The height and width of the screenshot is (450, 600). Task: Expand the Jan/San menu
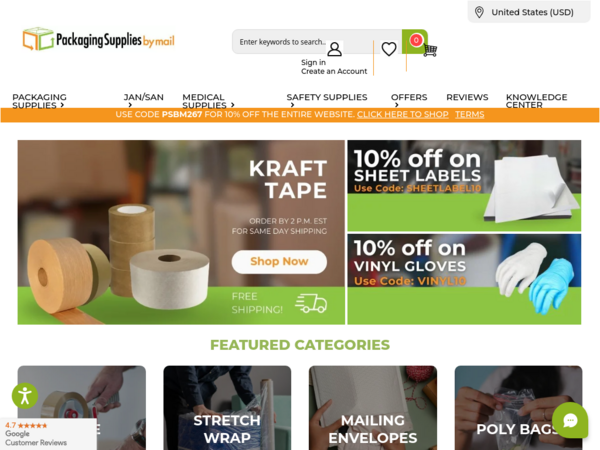click(x=143, y=101)
